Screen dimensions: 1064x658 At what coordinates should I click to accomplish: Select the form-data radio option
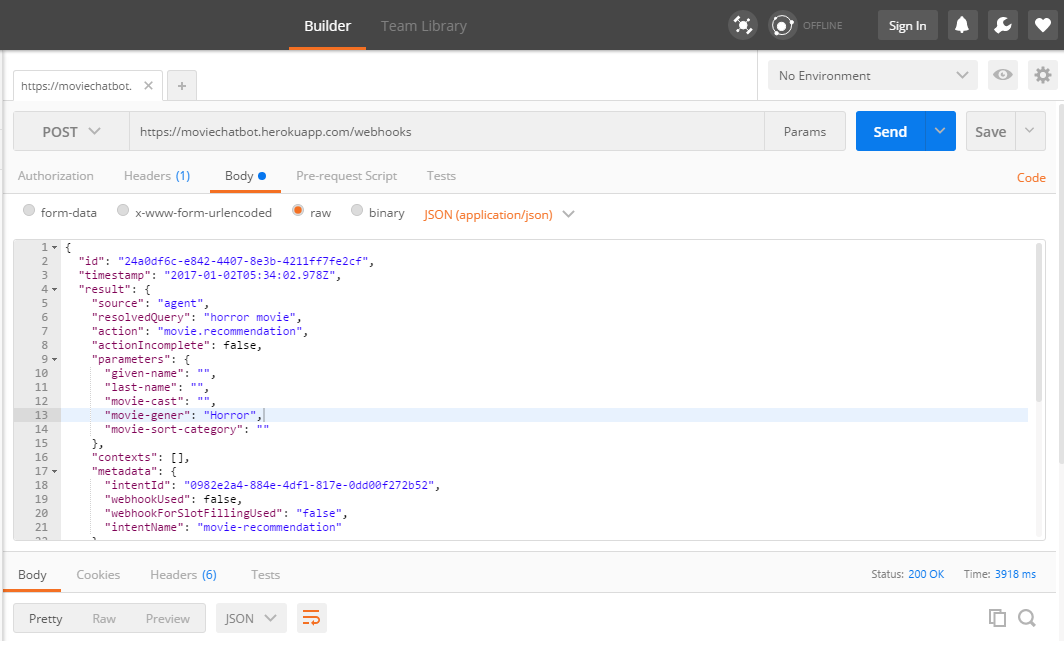click(x=28, y=210)
